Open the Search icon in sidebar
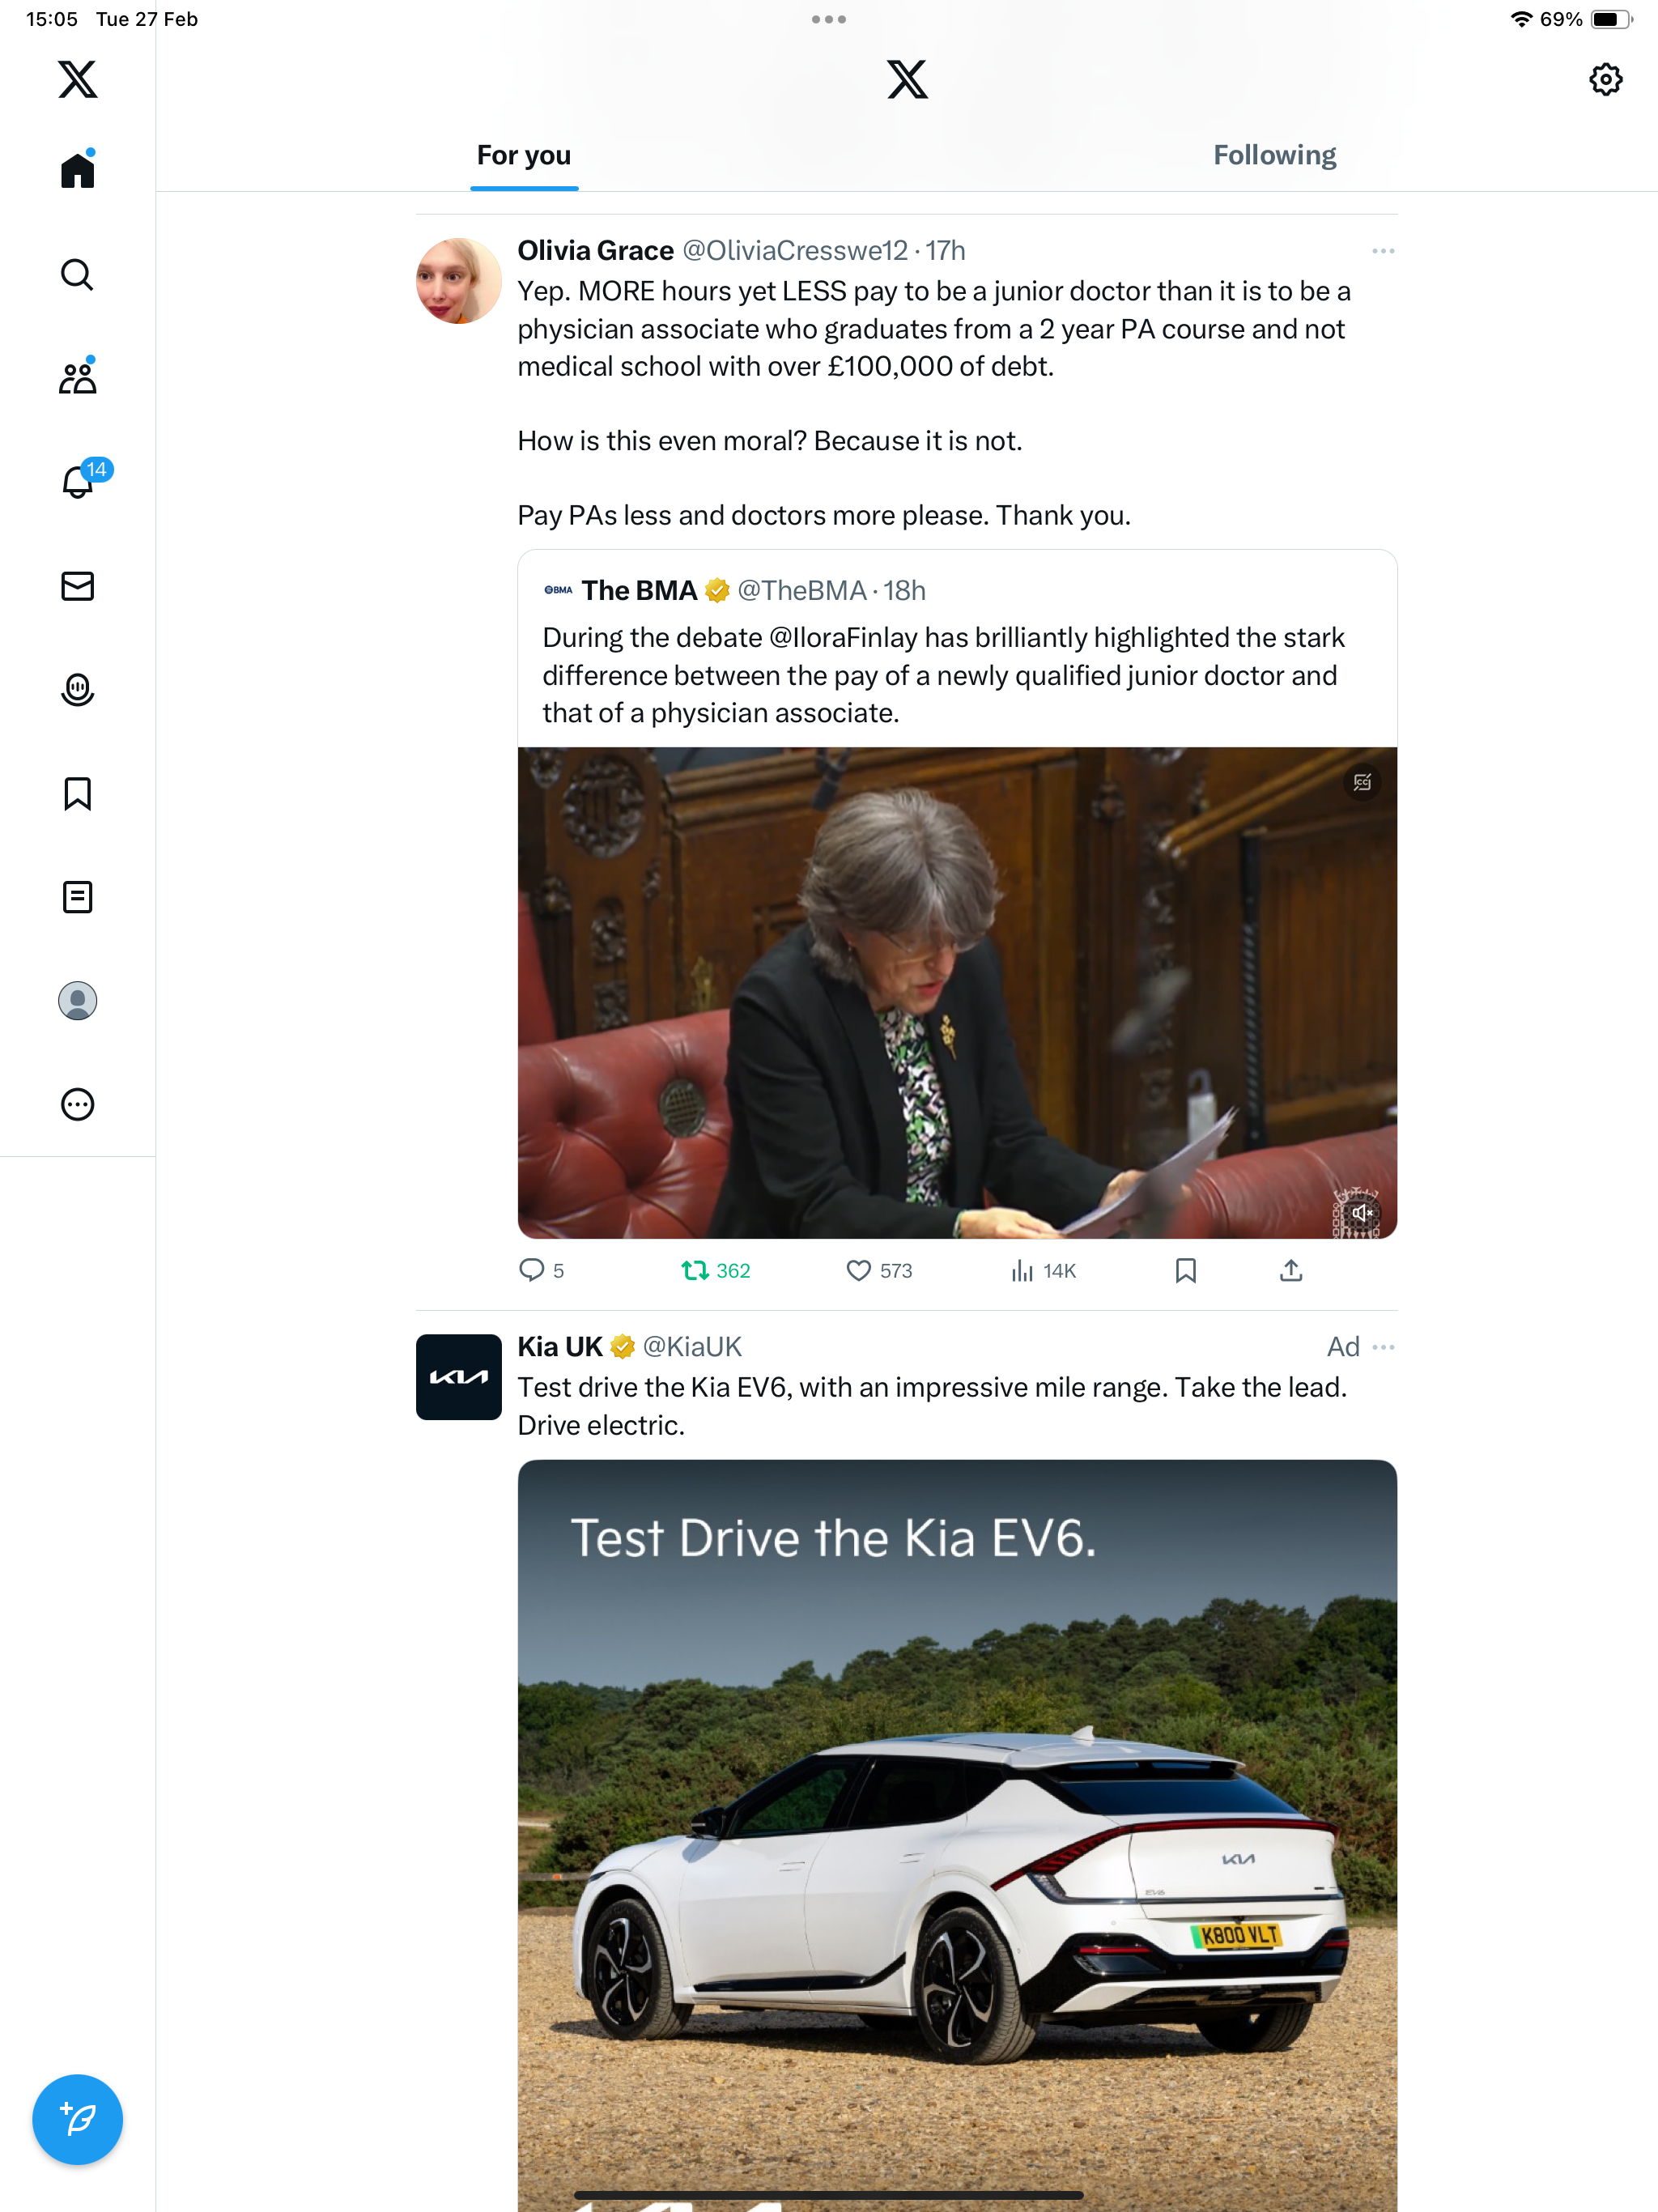This screenshot has height=2212, width=1658. (x=77, y=274)
